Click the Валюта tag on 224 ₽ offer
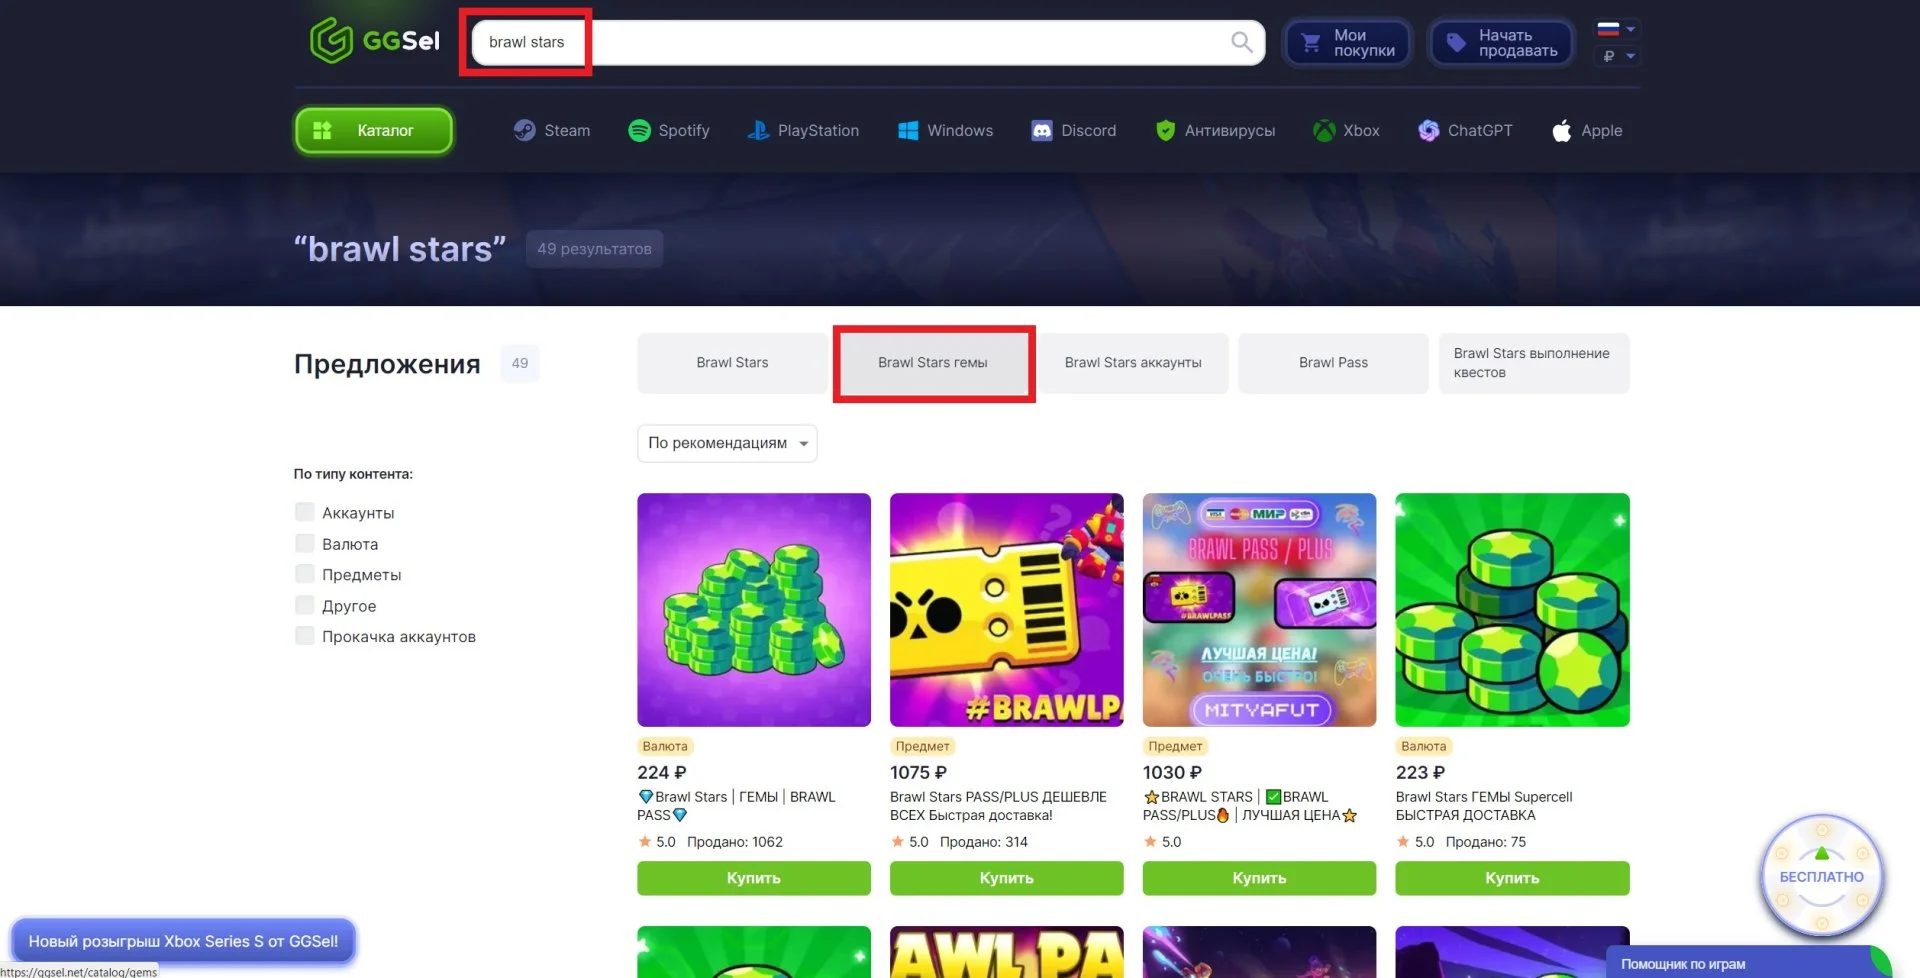The height and width of the screenshot is (978, 1920). 665,746
